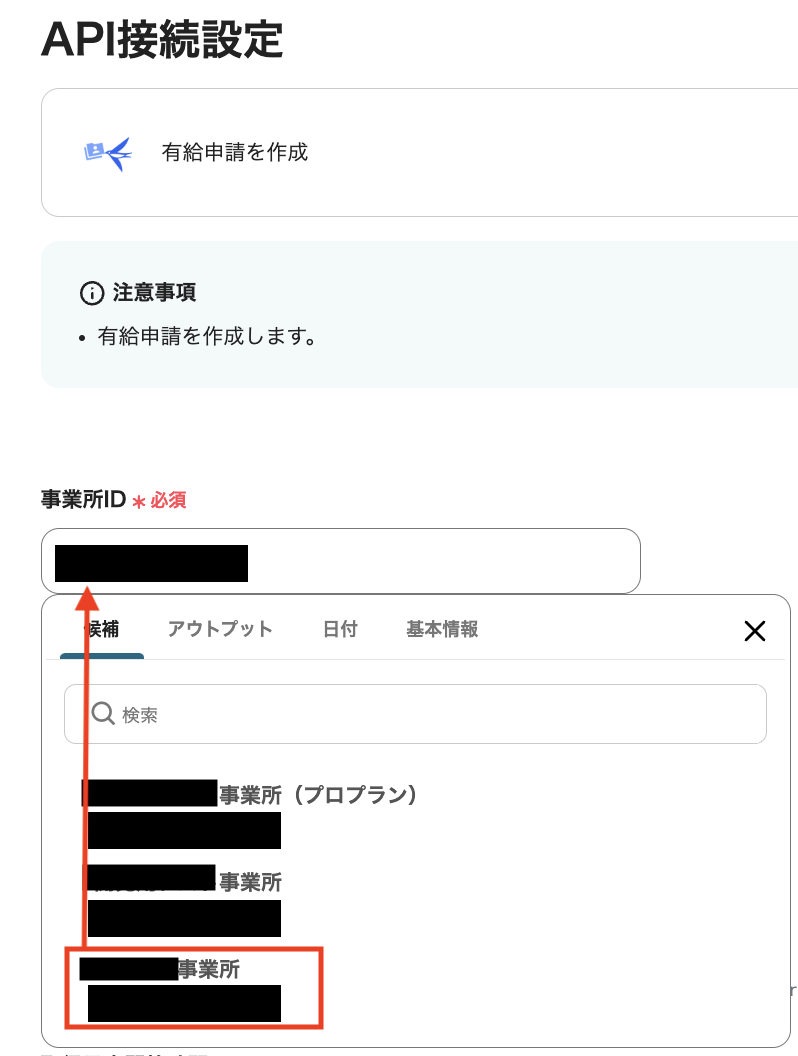
Task: Switch to the アウトプット tab
Action: coord(221,629)
